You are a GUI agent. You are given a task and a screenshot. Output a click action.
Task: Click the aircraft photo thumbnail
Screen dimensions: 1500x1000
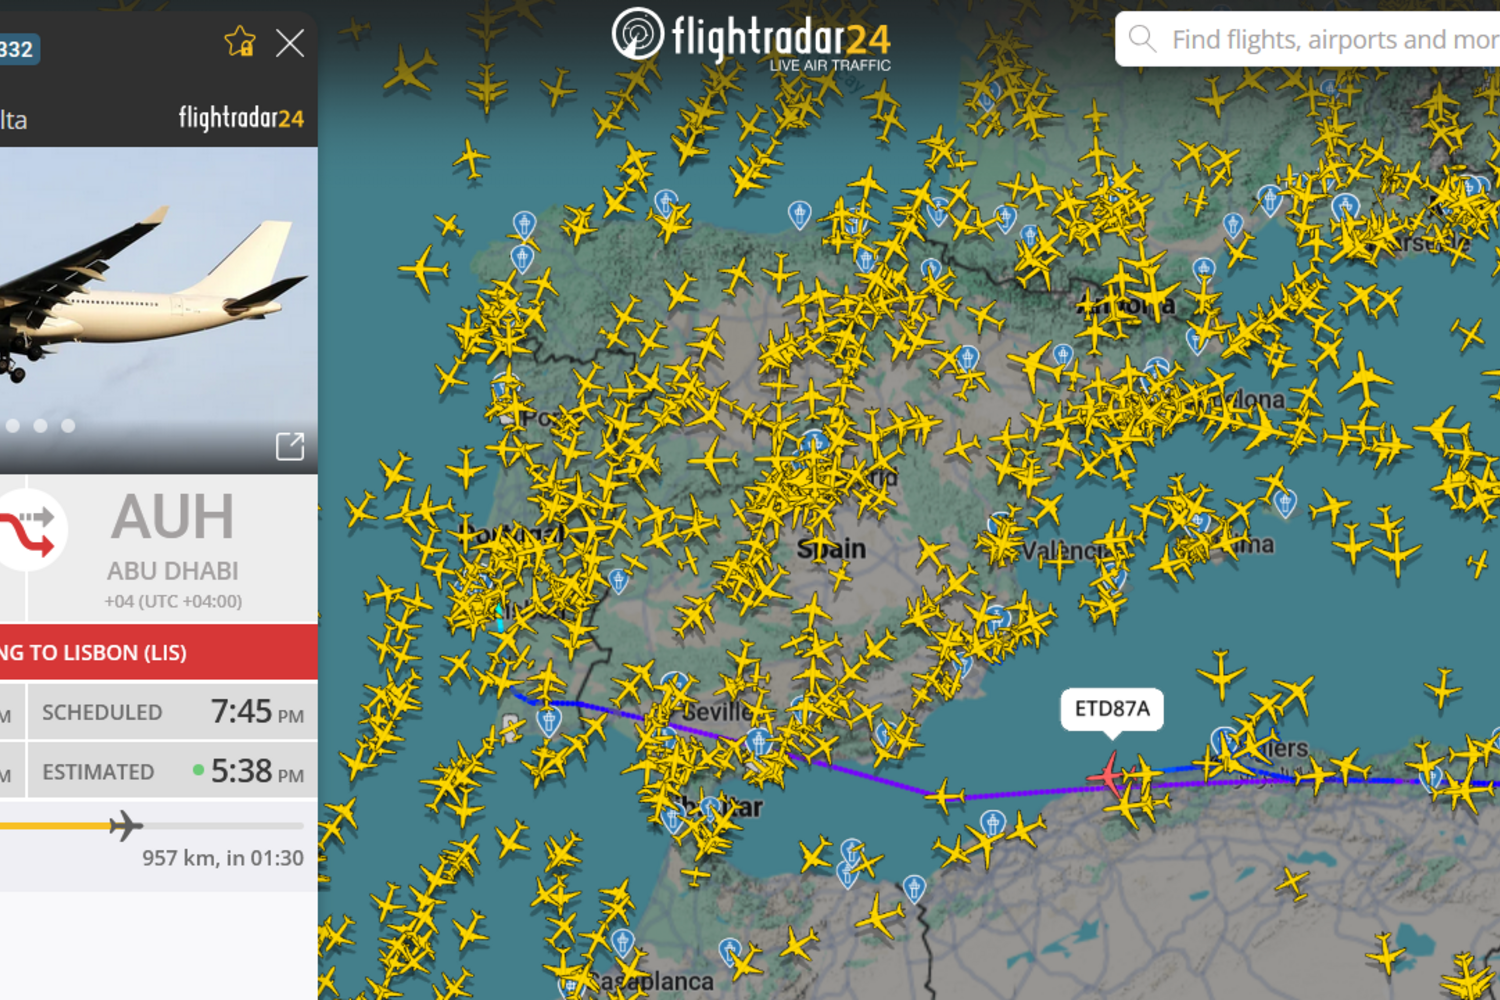tap(159, 310)
